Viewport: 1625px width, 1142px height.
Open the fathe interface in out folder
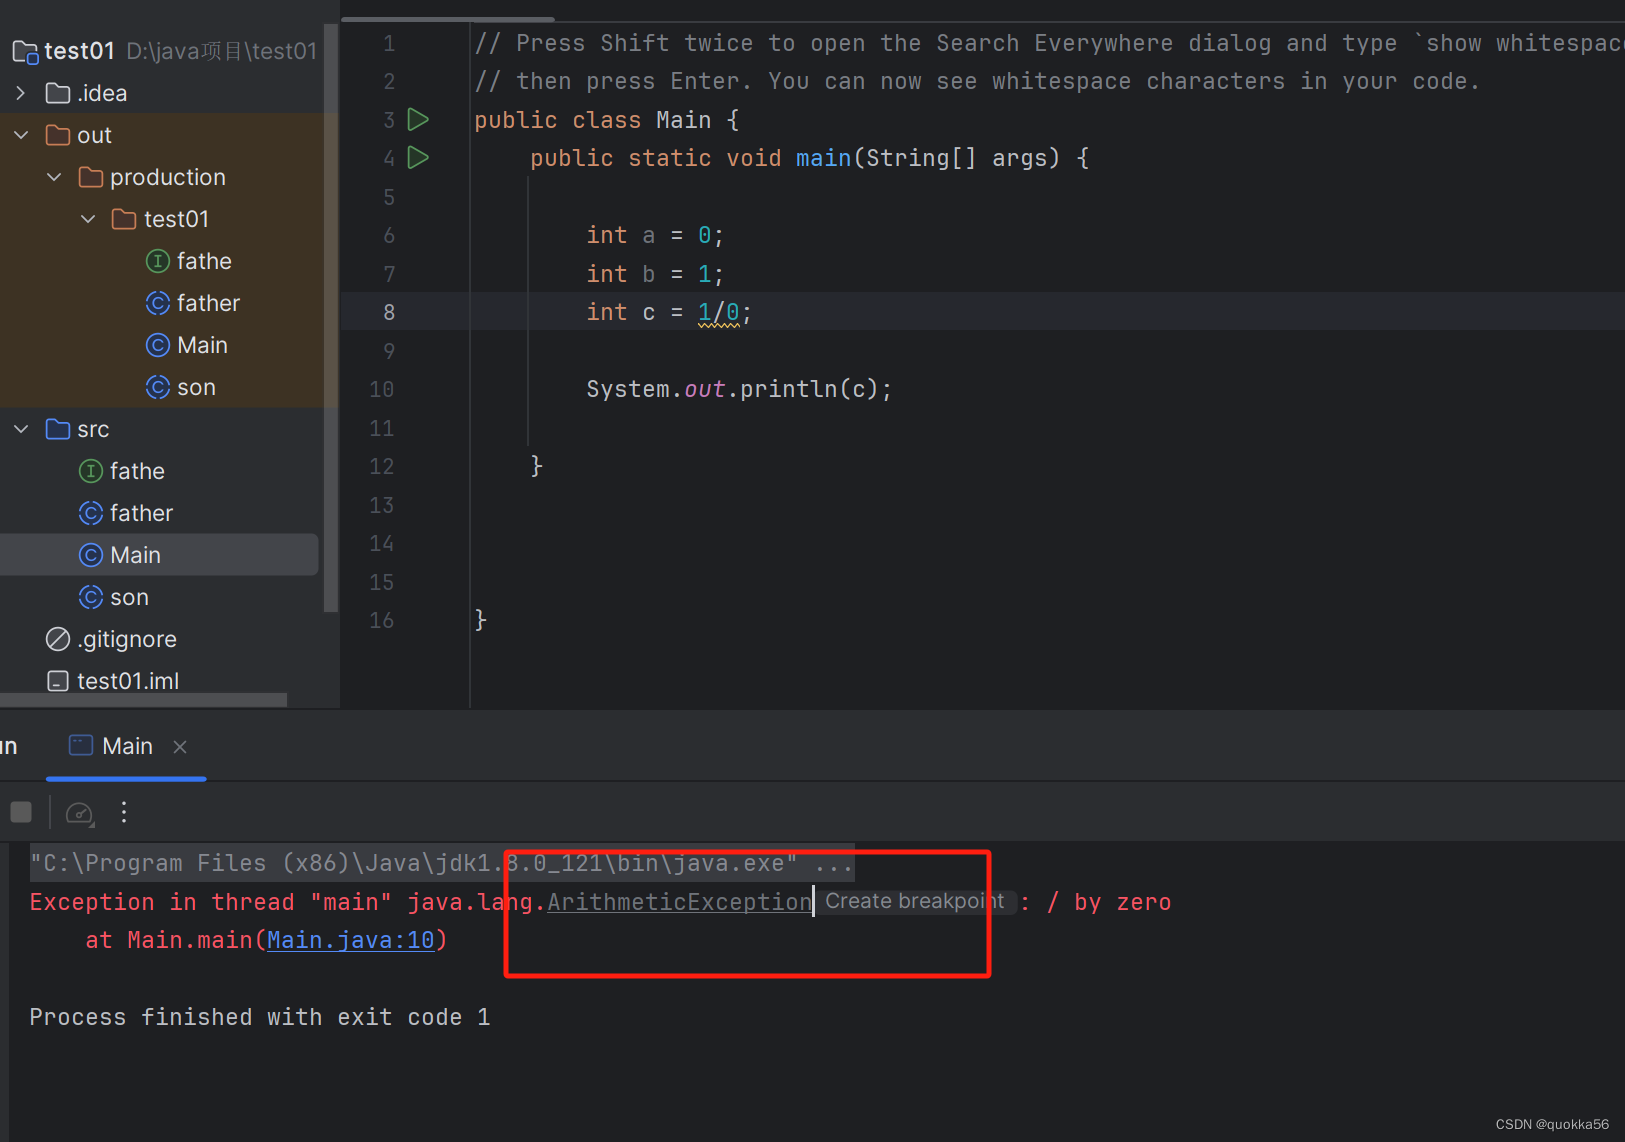click(x=204, y=261)
